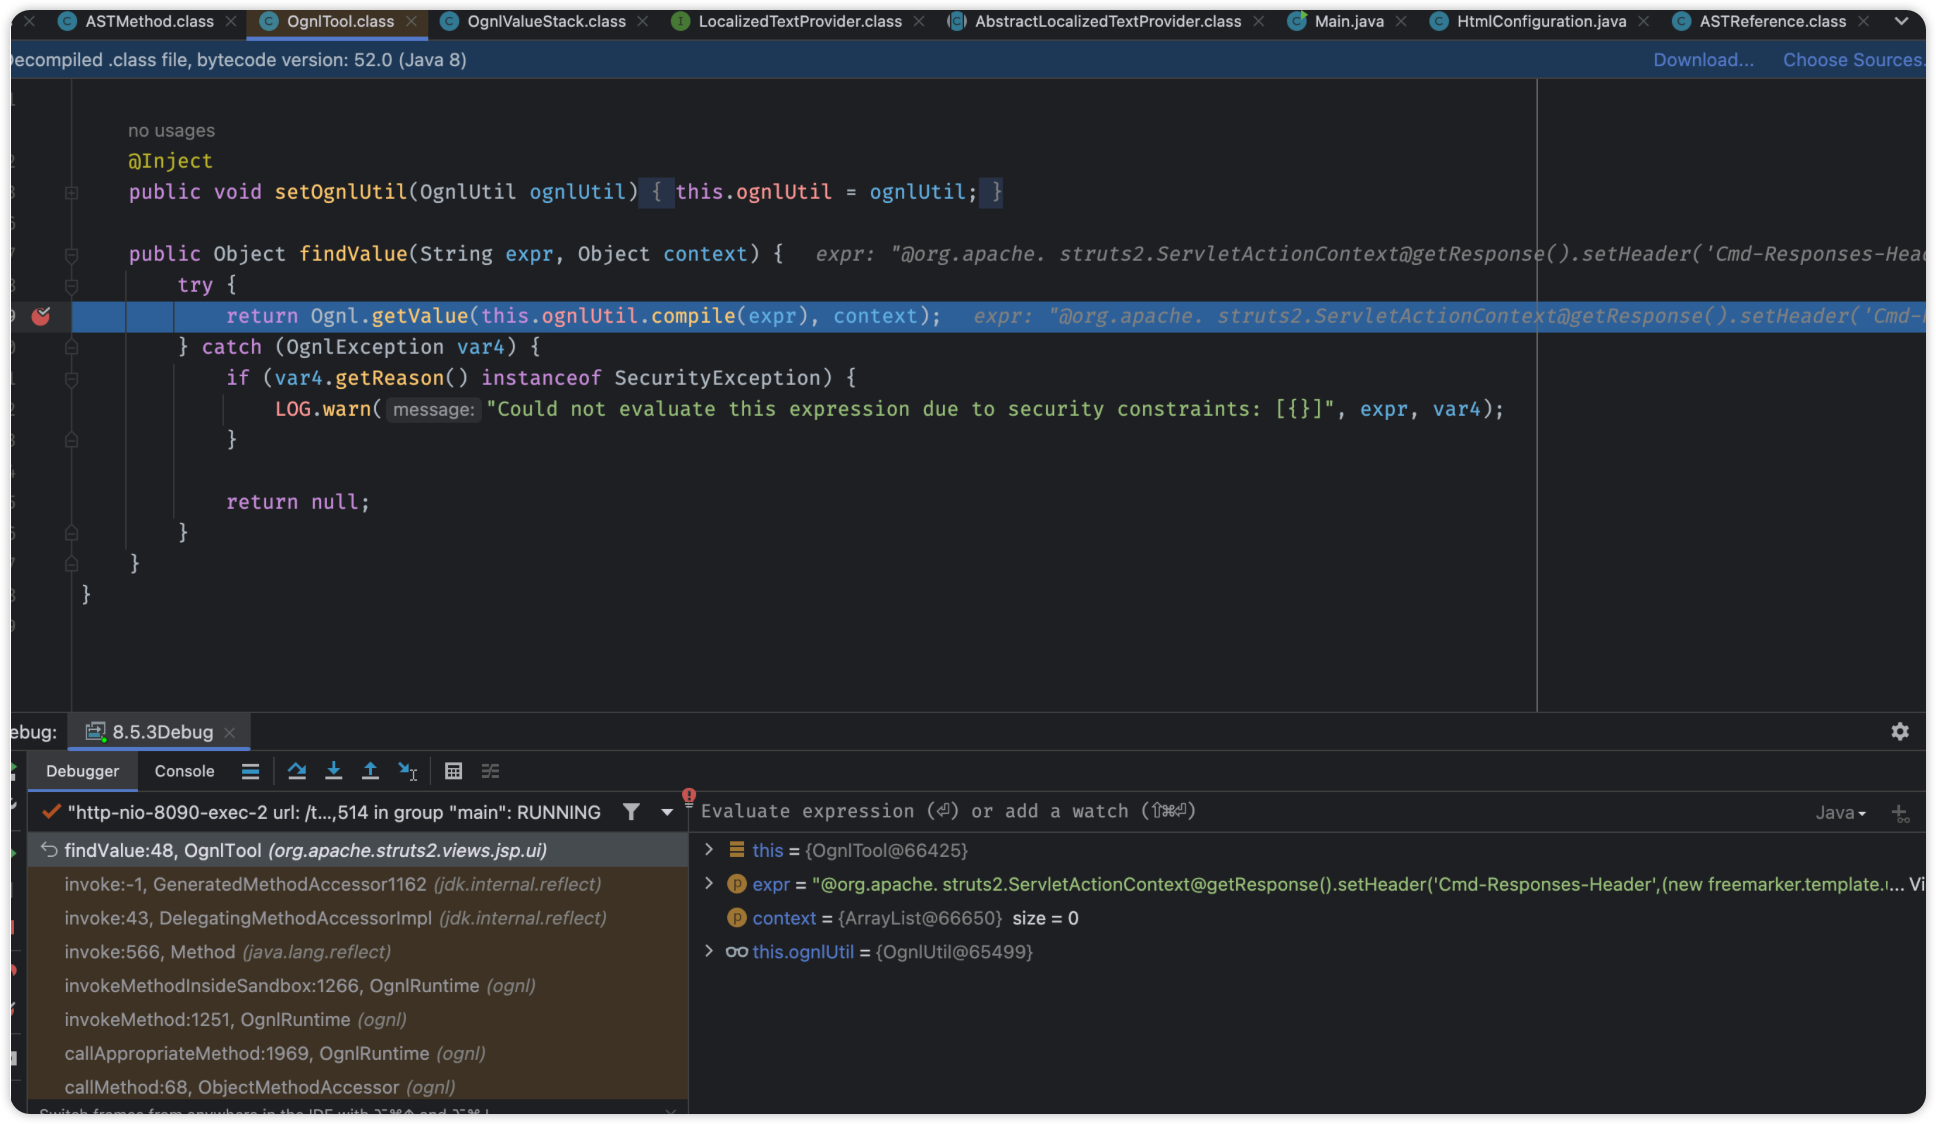
Task: Click the Download... sources link
Action: click(x=1703, y=60)
